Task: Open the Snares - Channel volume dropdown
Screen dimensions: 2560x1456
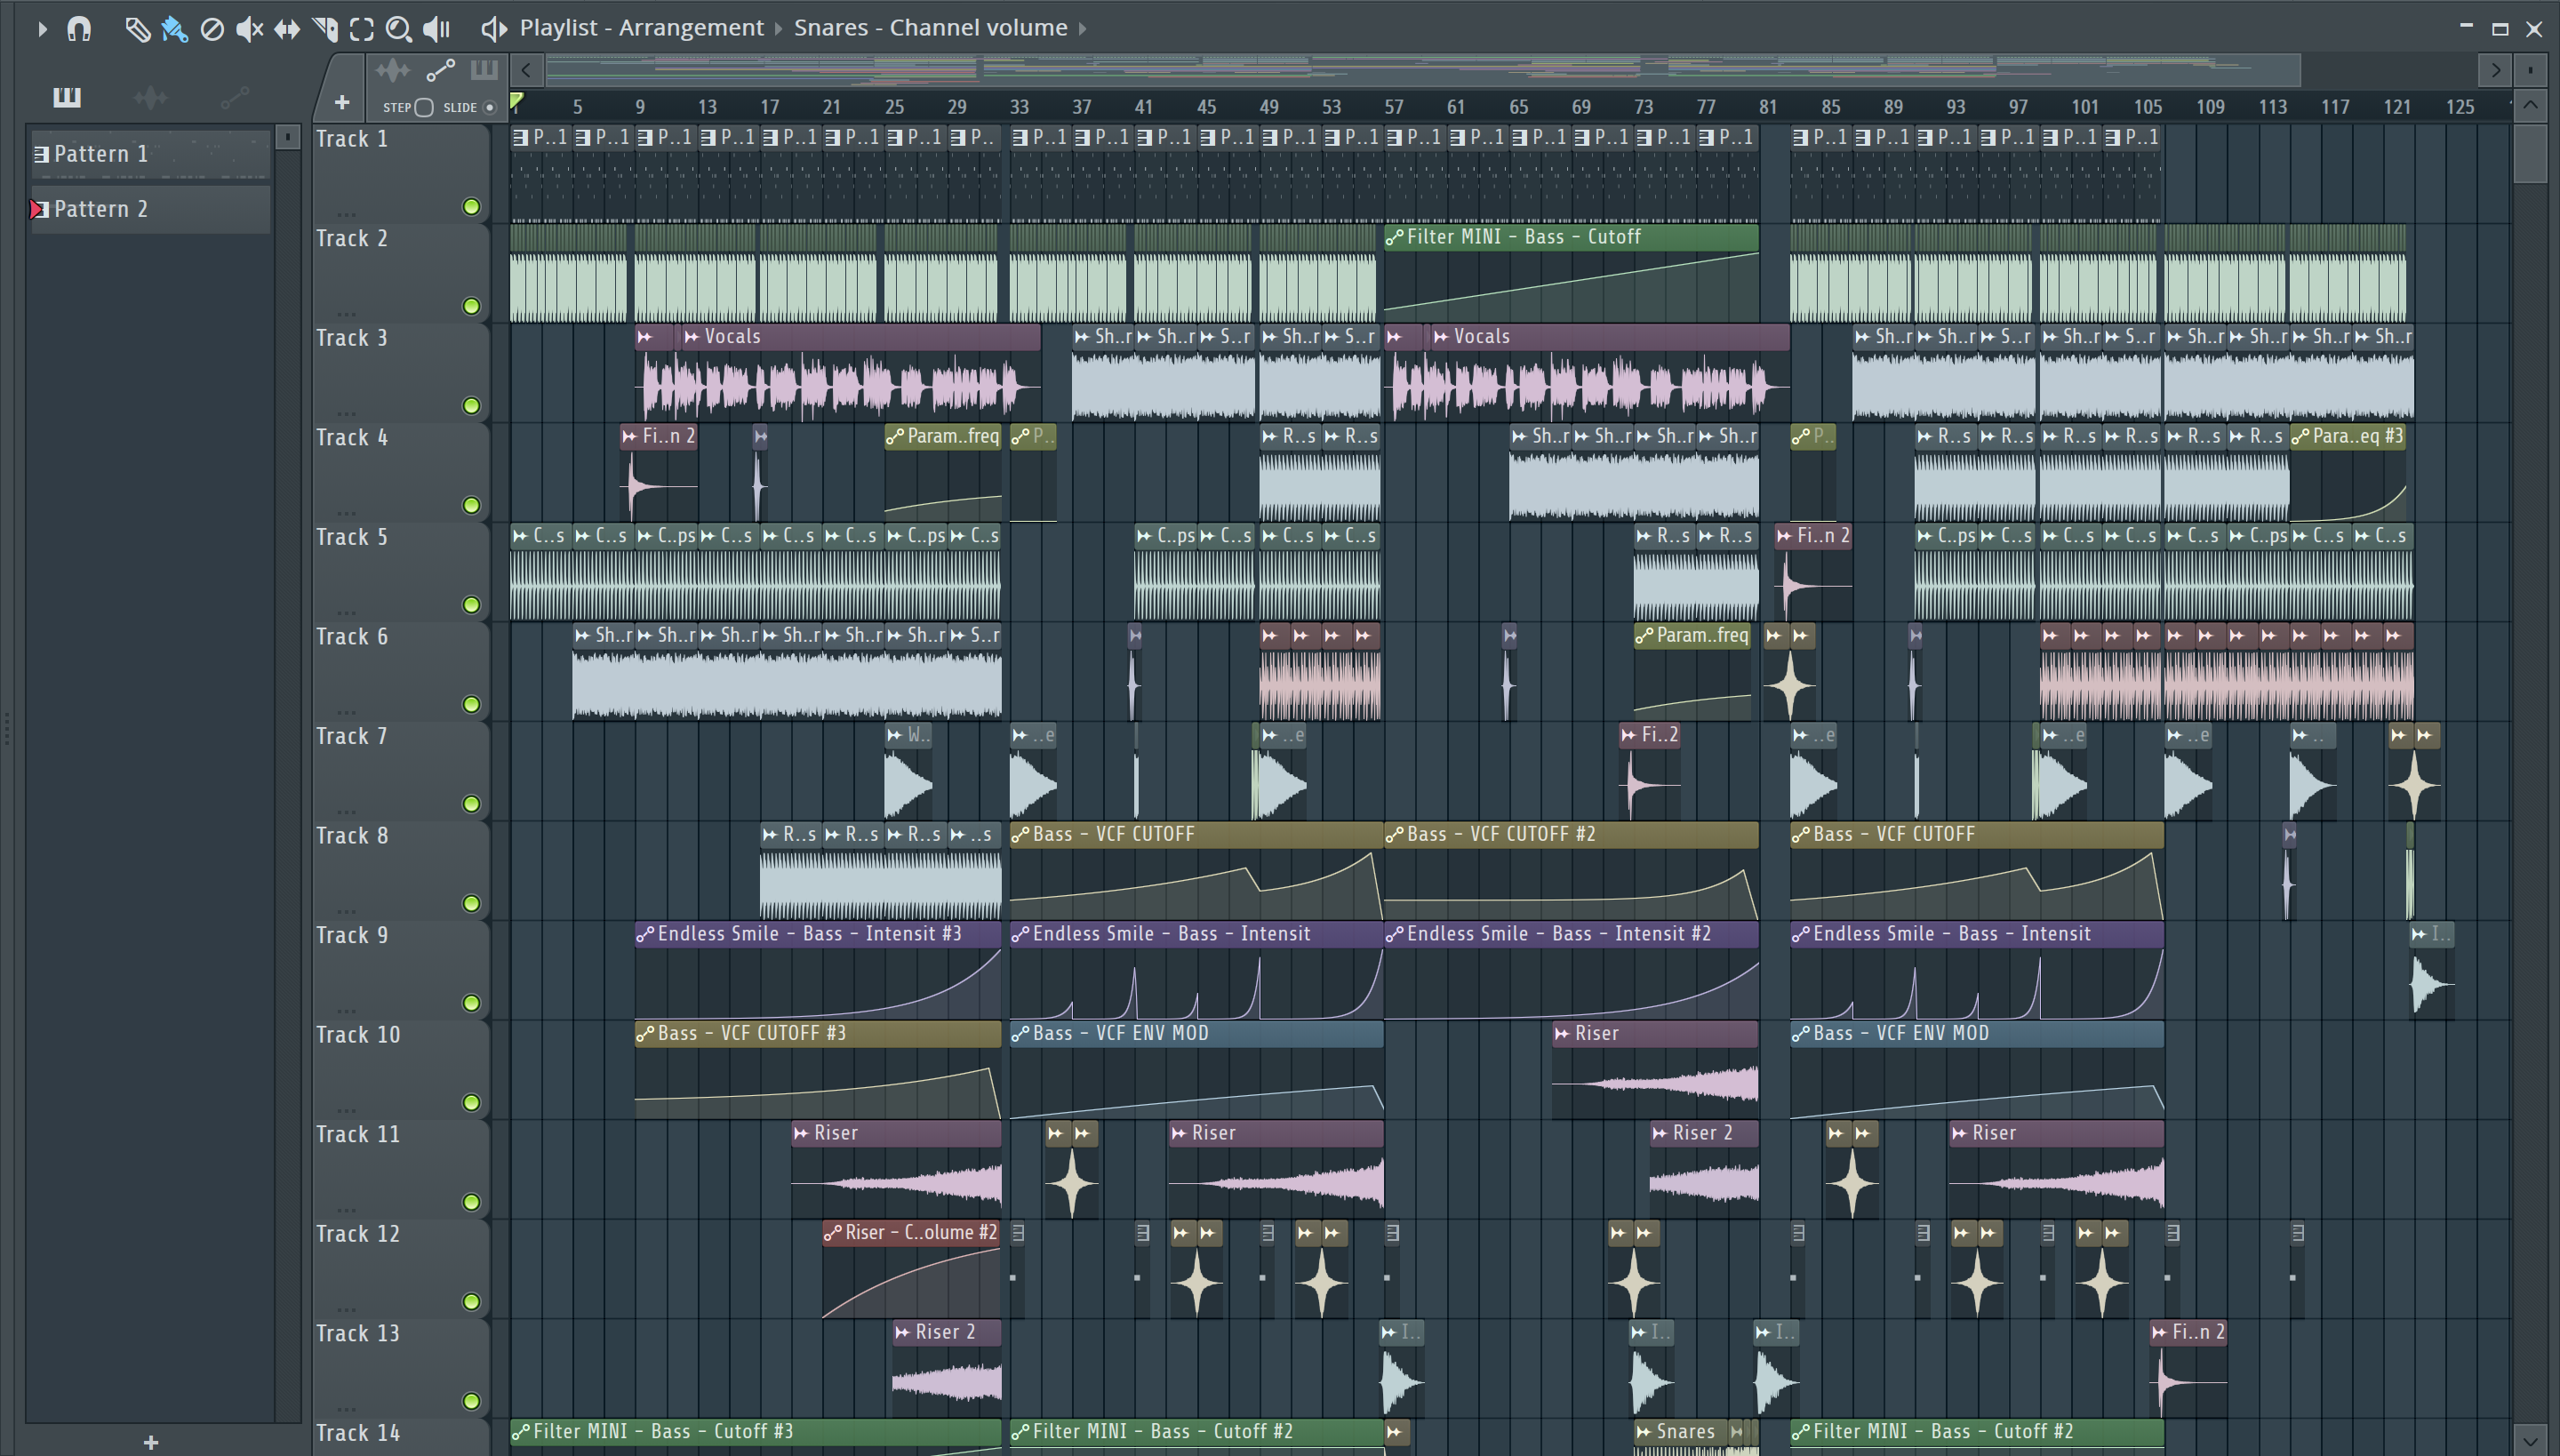Action: (930, 28)
